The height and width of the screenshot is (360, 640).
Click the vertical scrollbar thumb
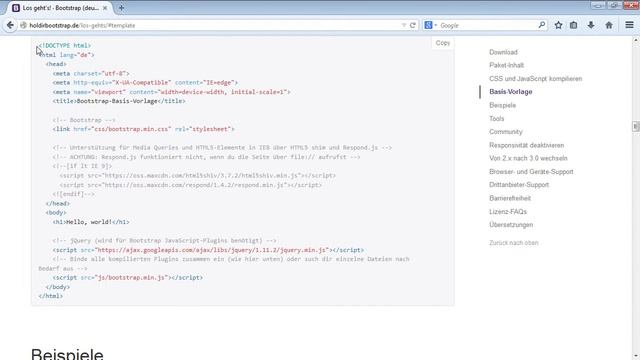(x=636, y=127)
